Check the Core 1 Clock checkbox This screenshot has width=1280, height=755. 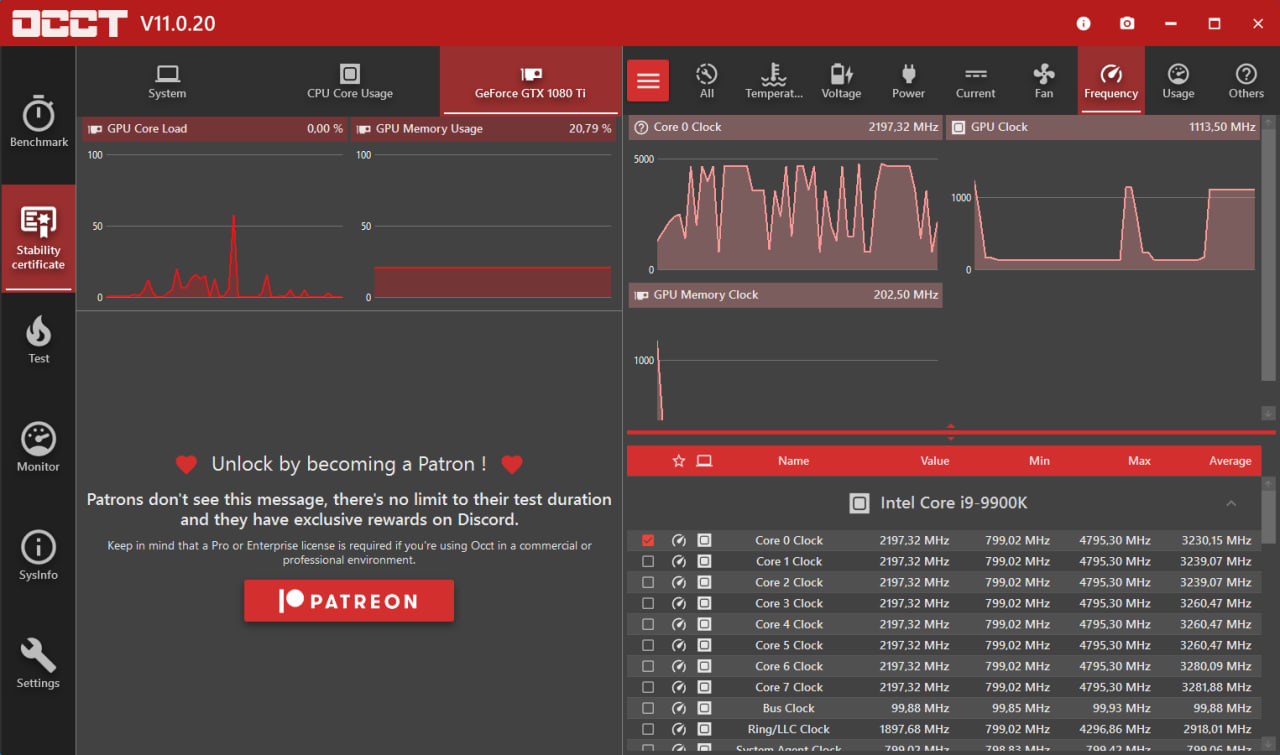(x=648, y=561)
